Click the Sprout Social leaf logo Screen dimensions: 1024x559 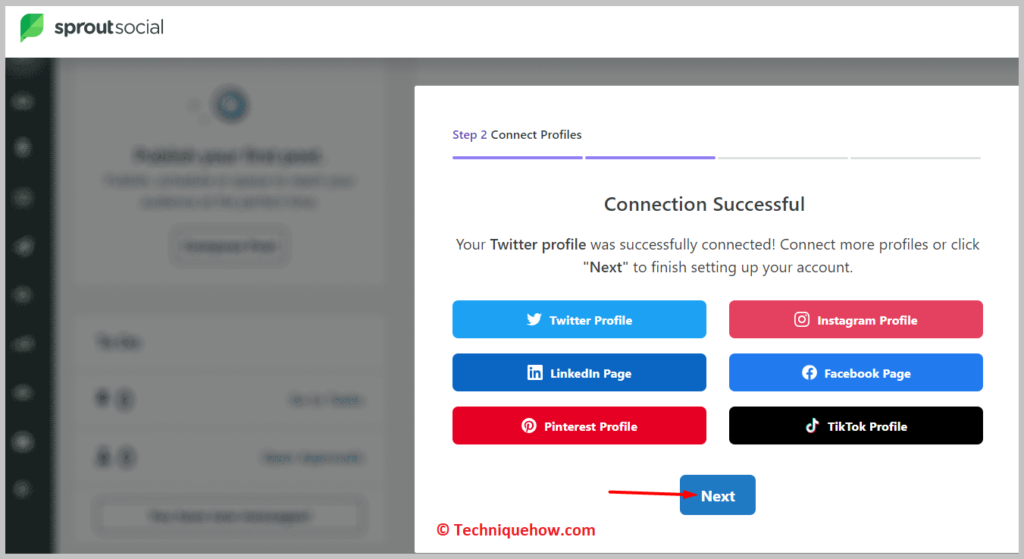tap(31, 27)
